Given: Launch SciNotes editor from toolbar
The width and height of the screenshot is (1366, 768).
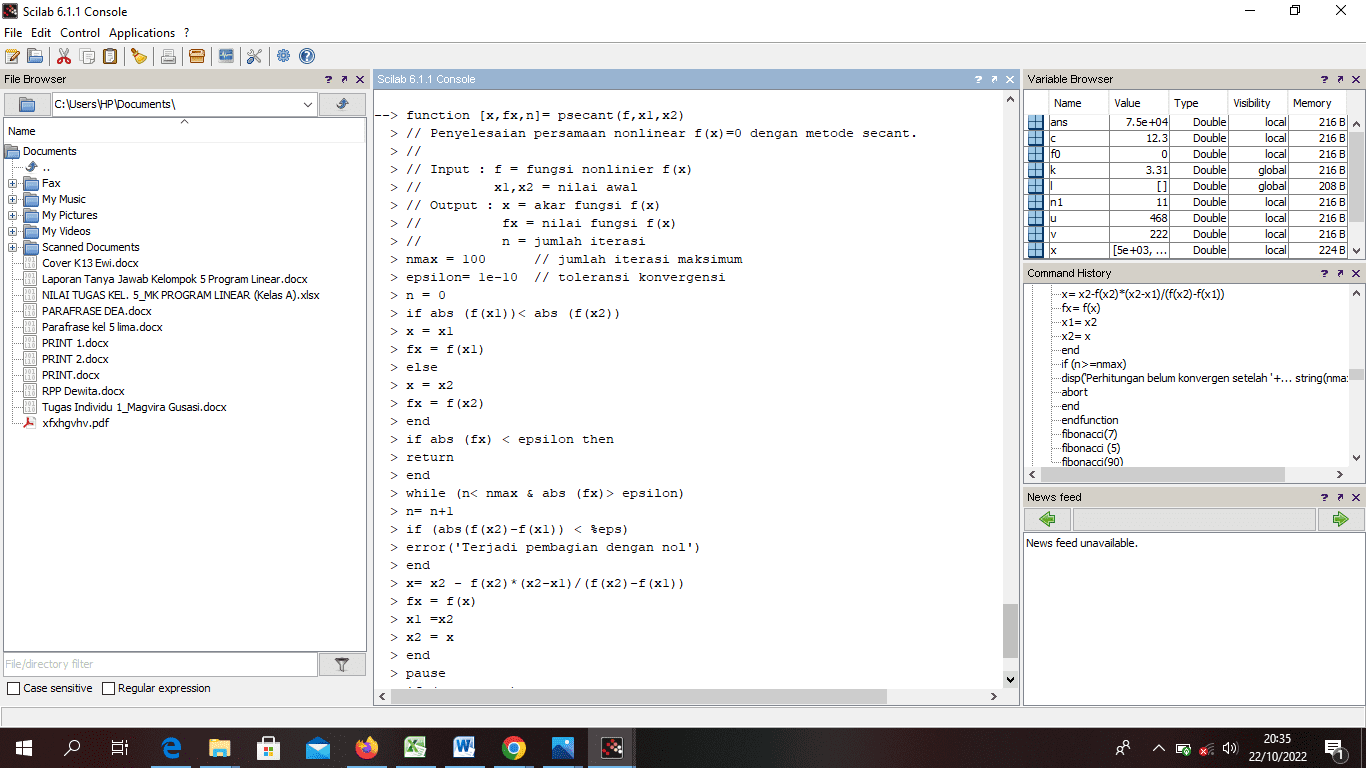Looking at the screenshot, I should pyautogui.click(x=12, y=56).
